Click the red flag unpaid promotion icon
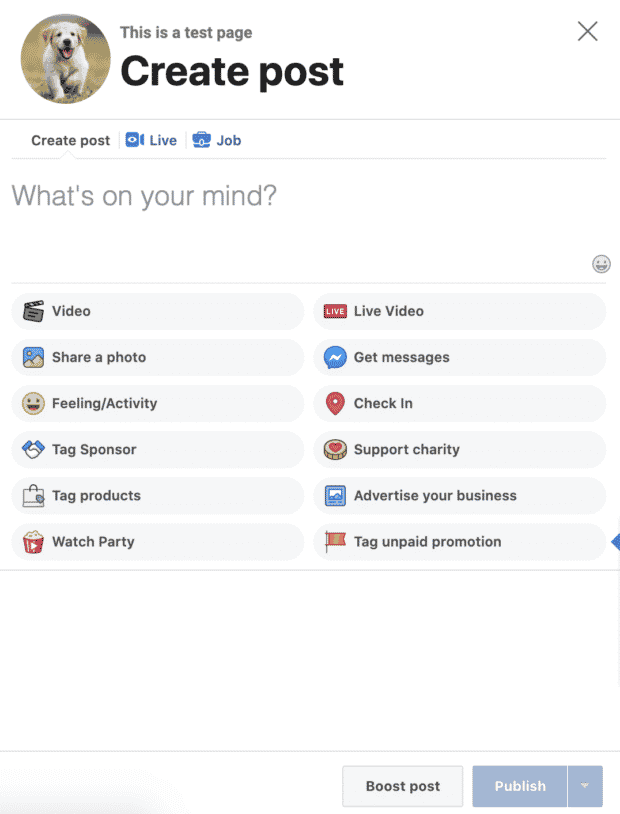 tap(335, 541)
